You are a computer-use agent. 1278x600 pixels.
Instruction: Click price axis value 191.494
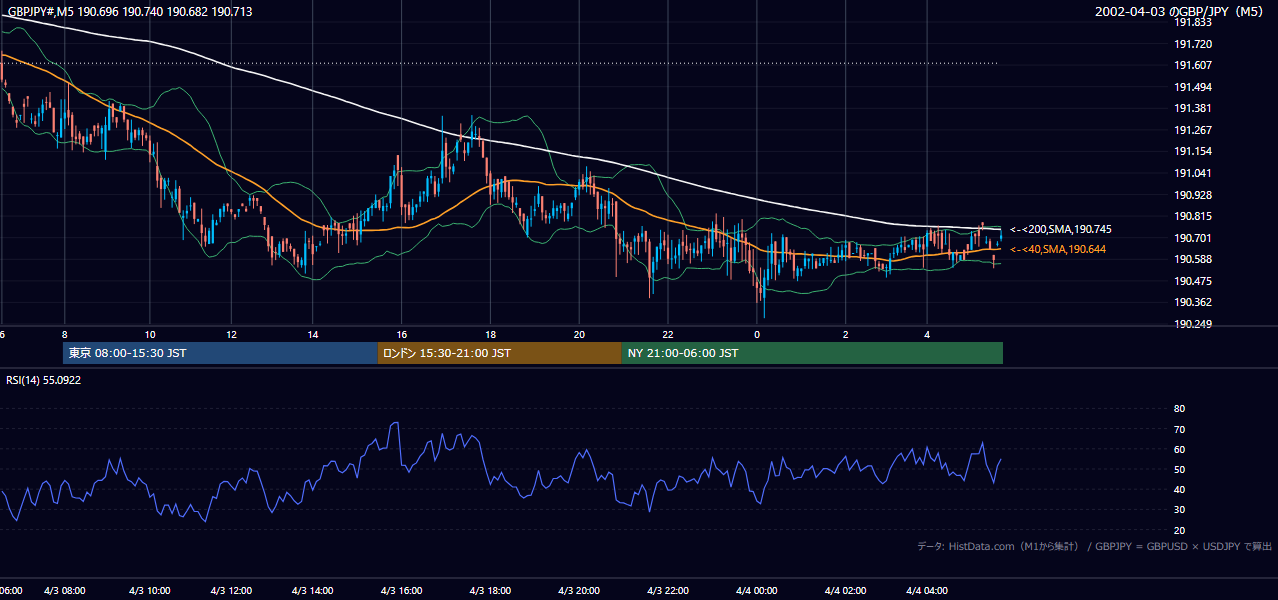[1193, 87]
